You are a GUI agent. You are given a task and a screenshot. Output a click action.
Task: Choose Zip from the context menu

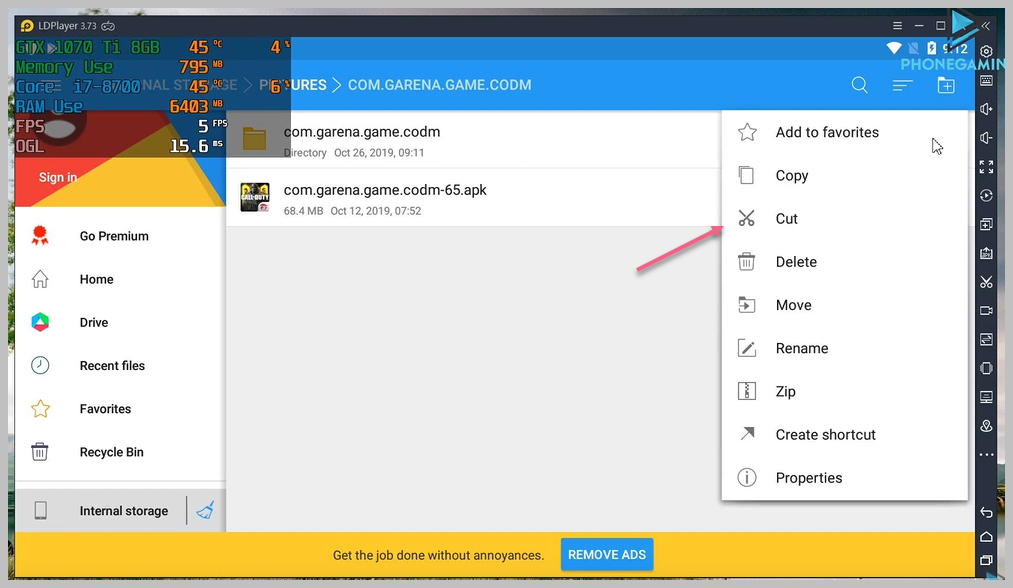pos(844,392)
